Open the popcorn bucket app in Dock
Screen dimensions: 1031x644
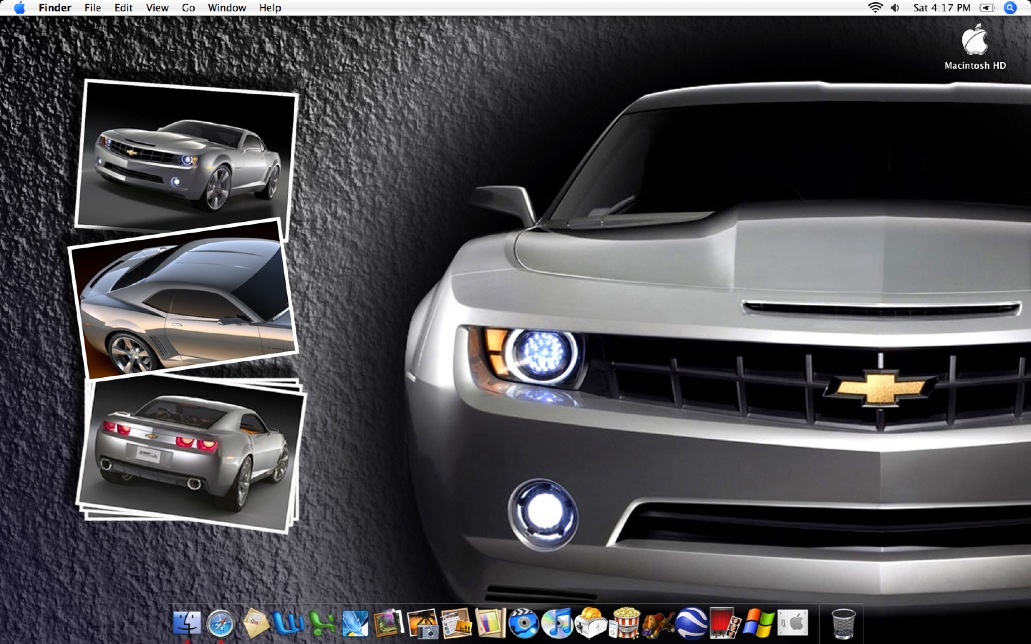click(x=625, y=622)
